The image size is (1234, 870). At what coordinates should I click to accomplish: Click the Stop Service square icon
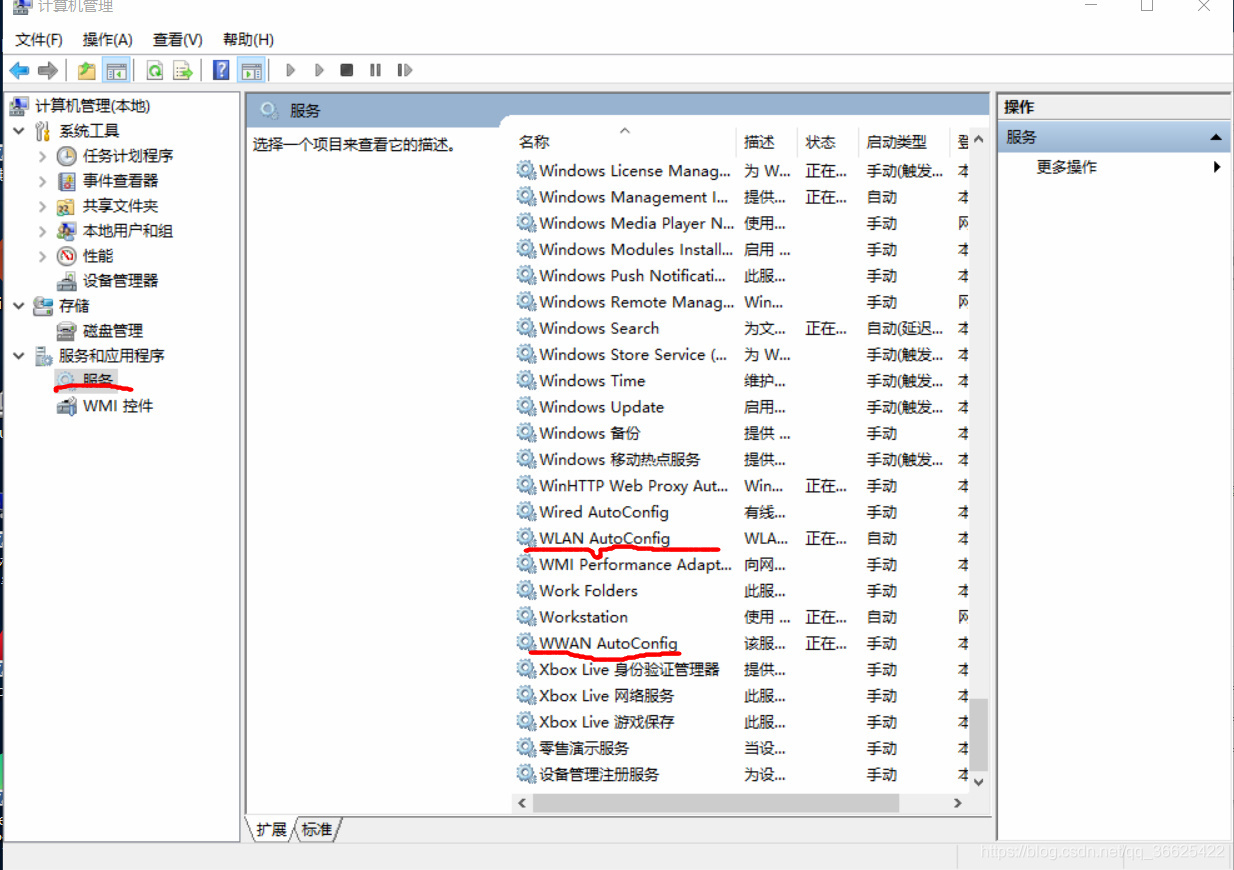[347, 70]
